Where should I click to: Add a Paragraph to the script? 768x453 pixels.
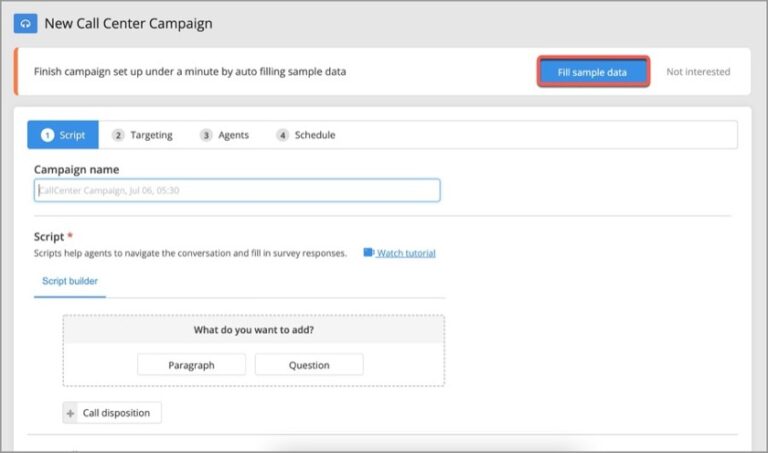coord(191,365)
